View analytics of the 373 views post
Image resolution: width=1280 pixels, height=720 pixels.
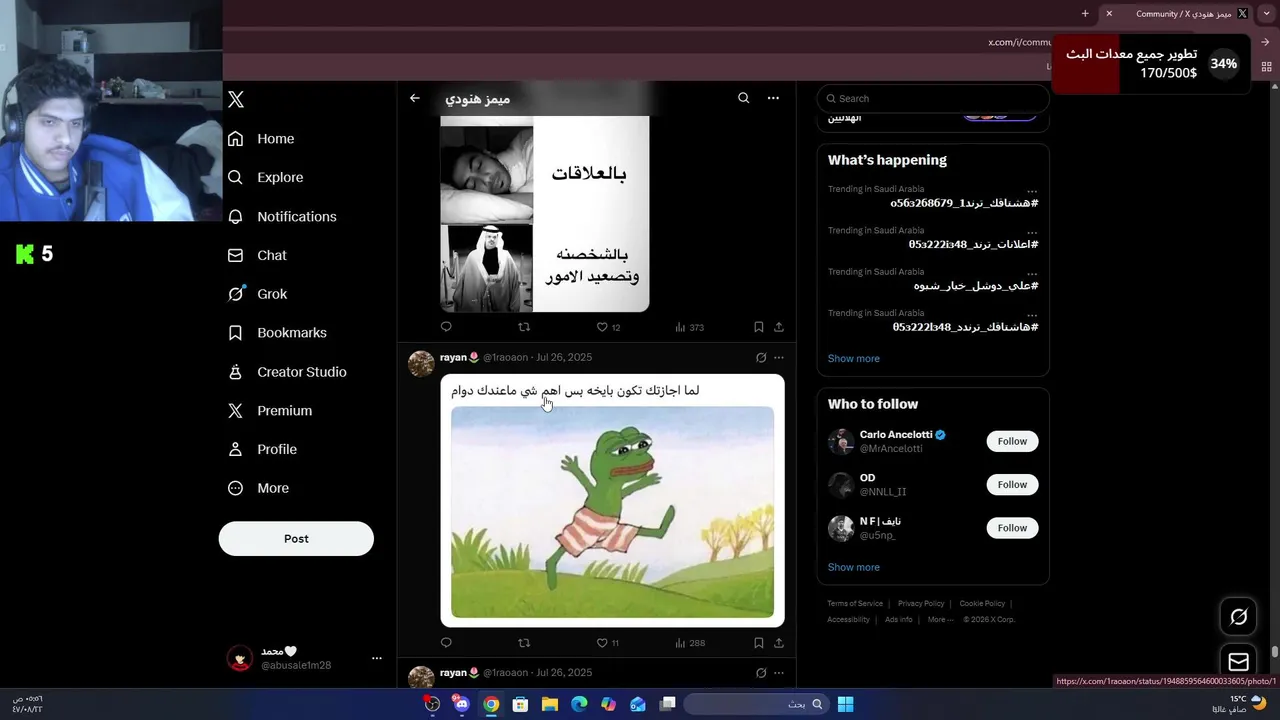[x=689, y=327]
